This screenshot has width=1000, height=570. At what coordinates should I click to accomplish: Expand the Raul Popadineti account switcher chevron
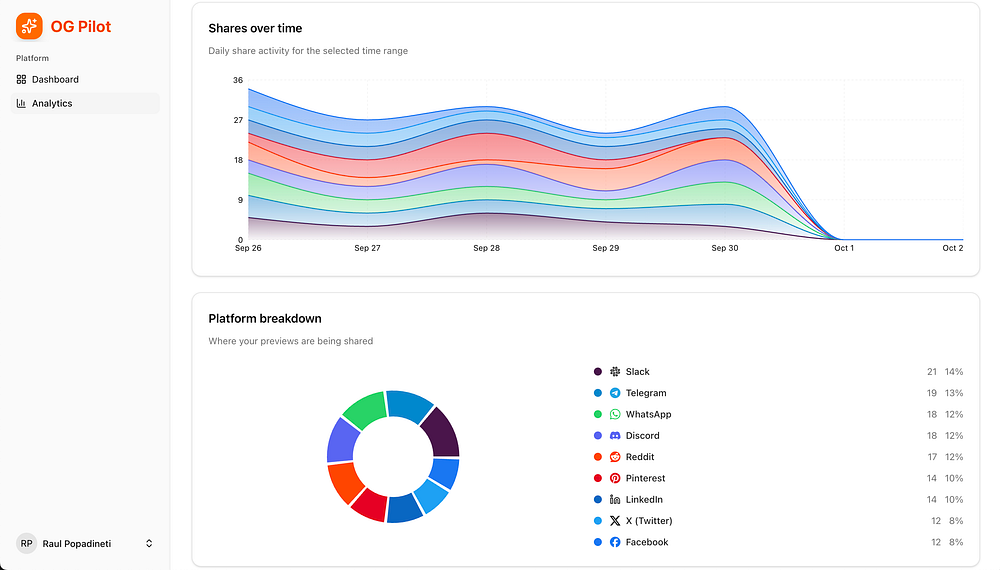point(149,543)
